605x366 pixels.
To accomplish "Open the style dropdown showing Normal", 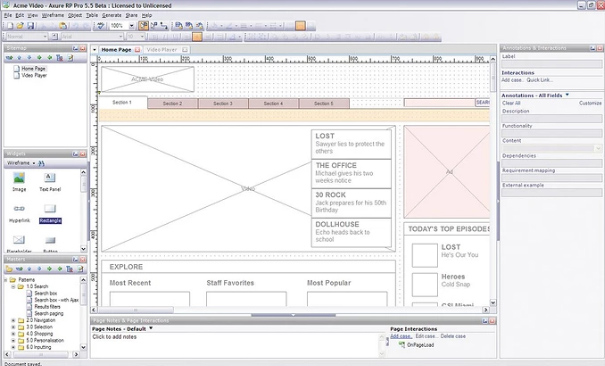I will [45, 37].
